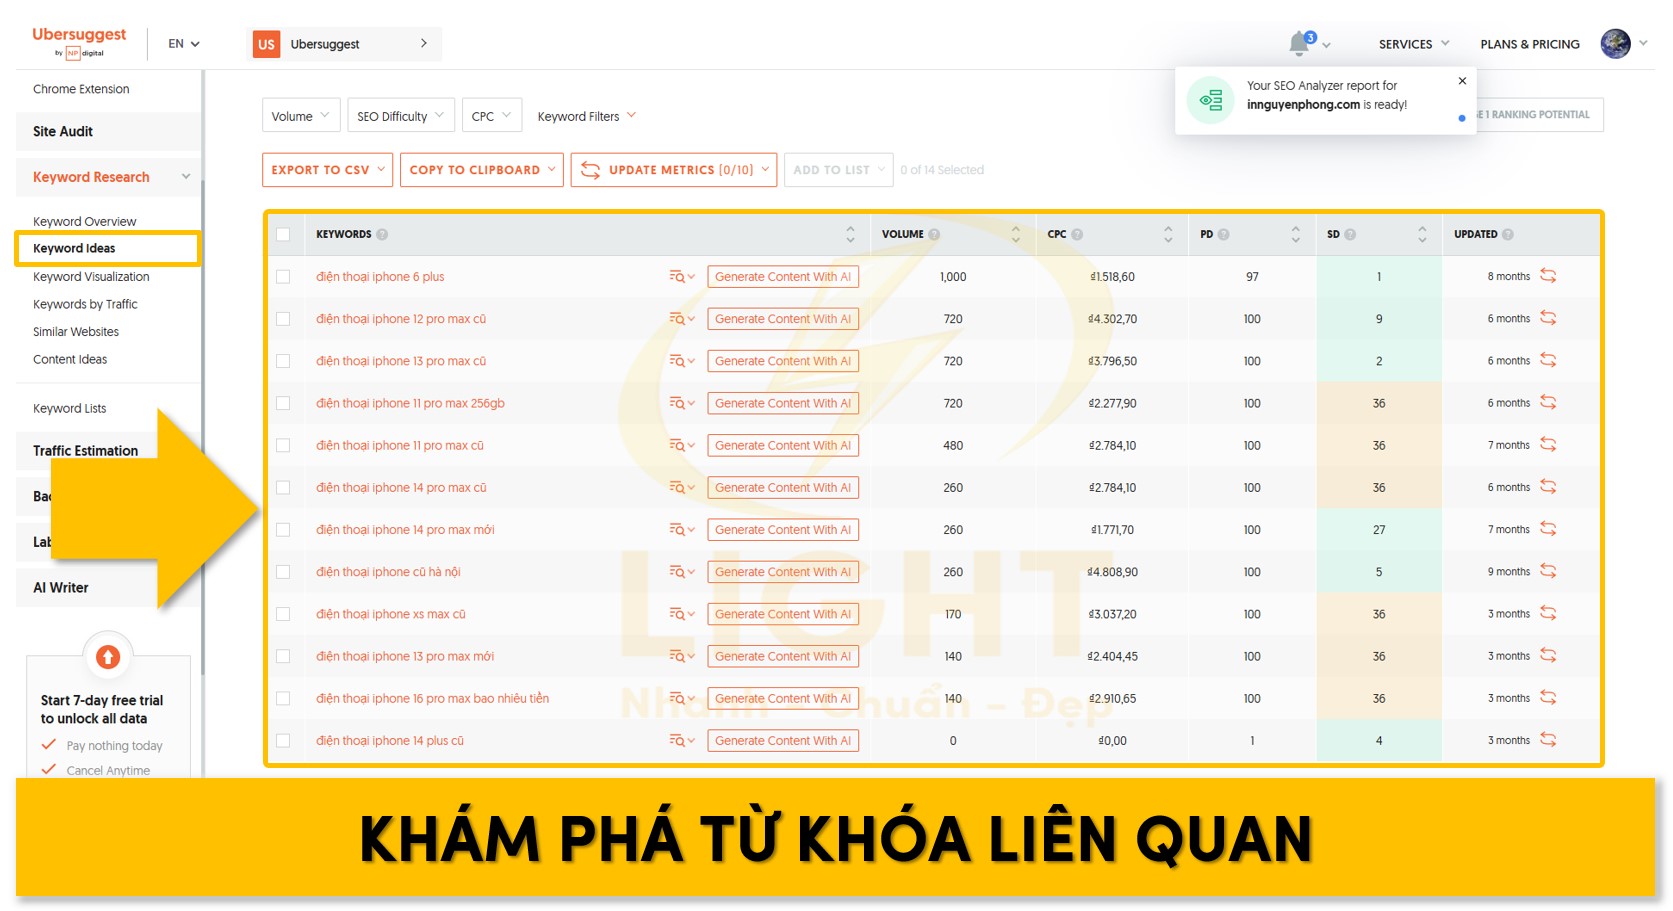
Task: Open the AI Writer tool
Action: [61, 587]
